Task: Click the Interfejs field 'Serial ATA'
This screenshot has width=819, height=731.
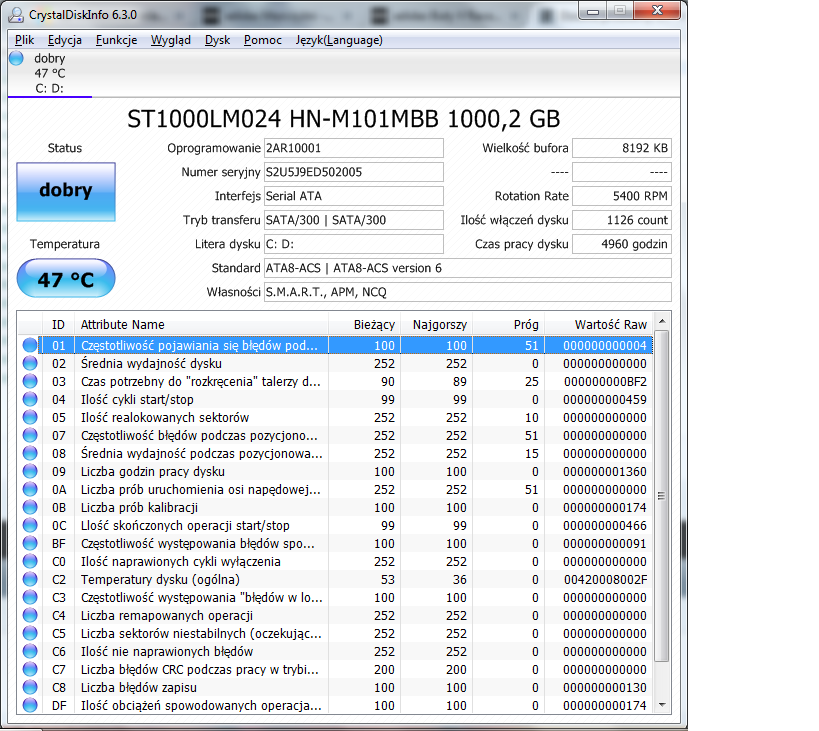Action: point(354,196)
